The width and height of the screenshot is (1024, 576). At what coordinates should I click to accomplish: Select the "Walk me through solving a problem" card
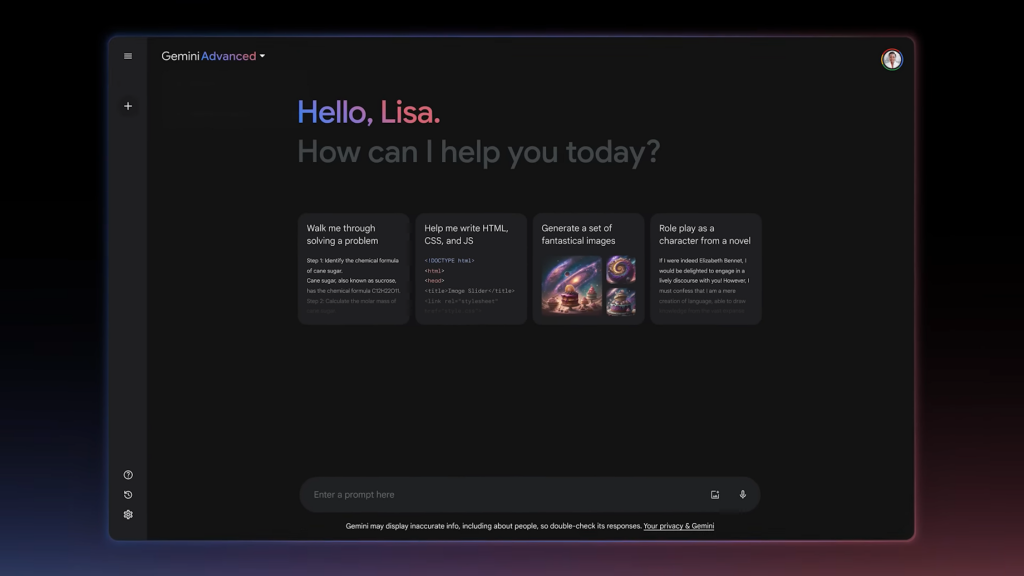tap(353, 268)
